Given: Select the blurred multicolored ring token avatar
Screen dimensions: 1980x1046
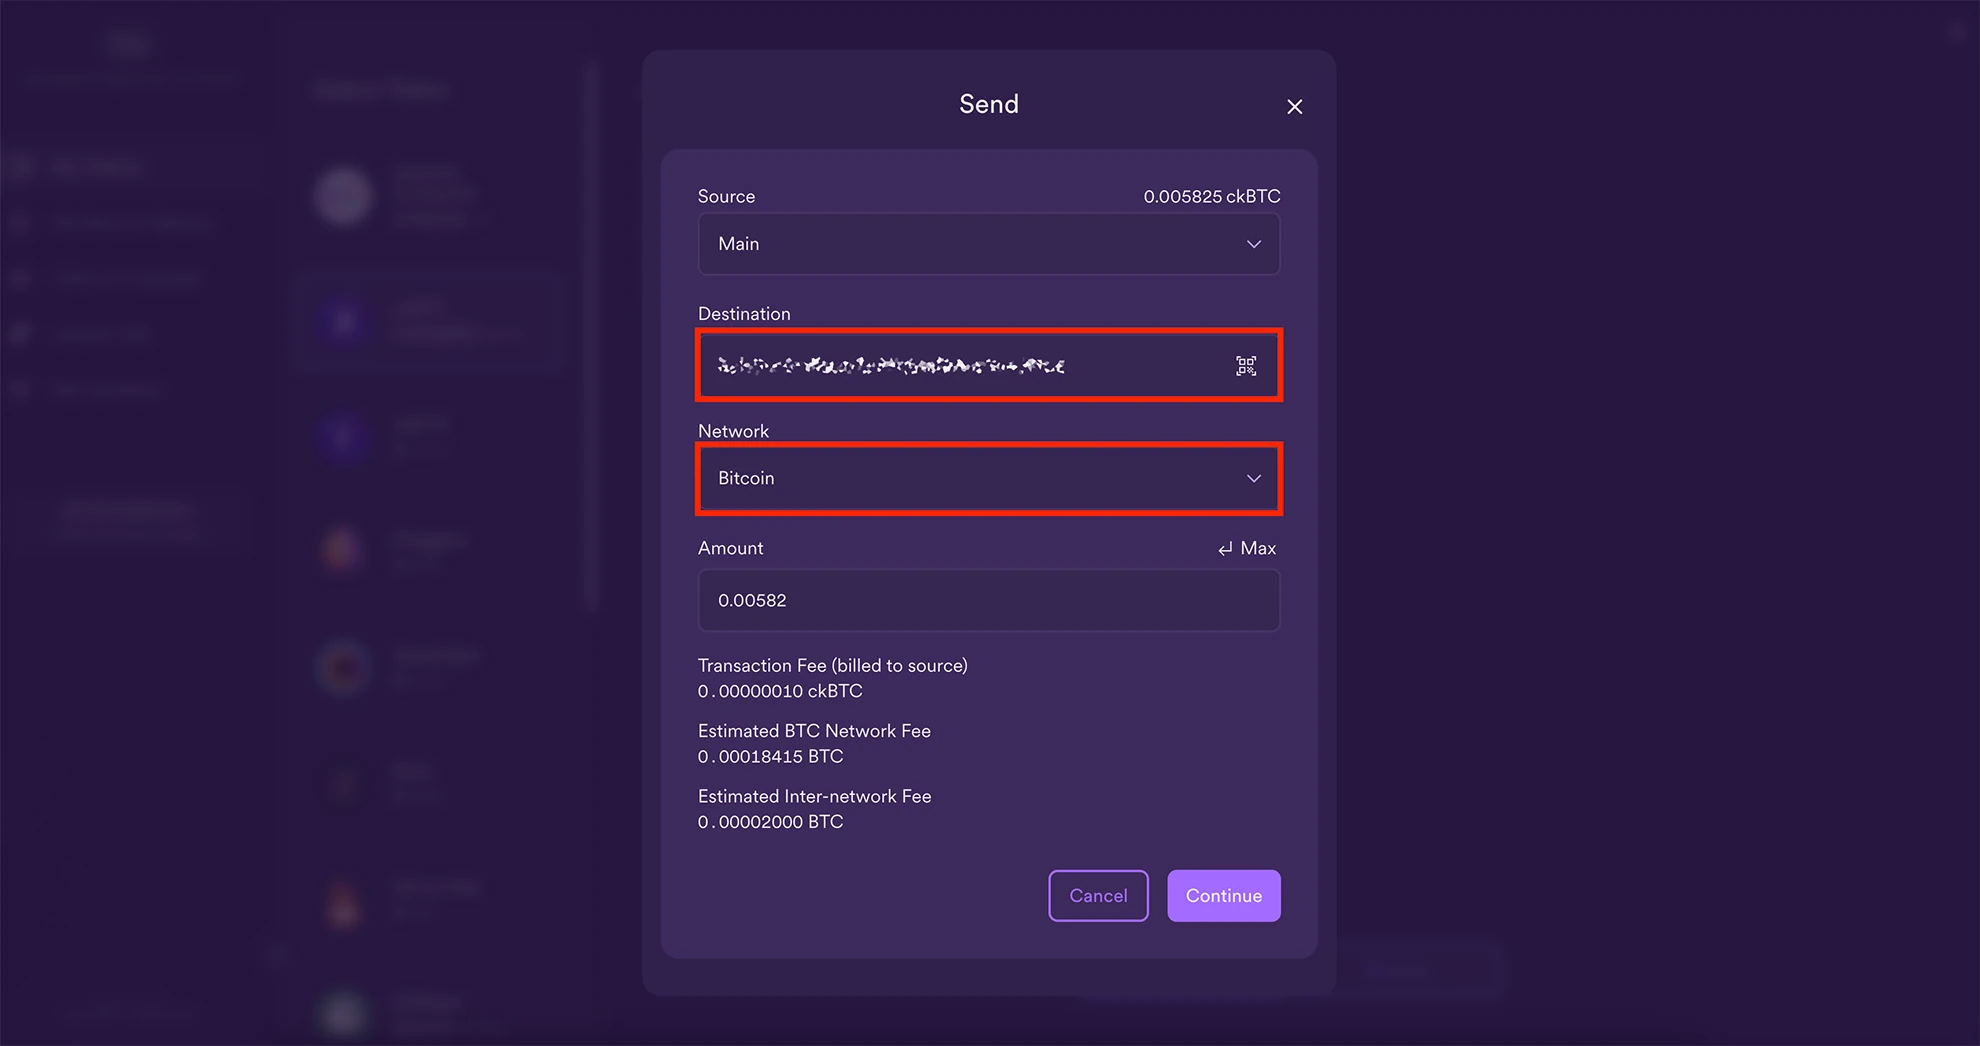Looking at the screenshot, I should [343, 667].
